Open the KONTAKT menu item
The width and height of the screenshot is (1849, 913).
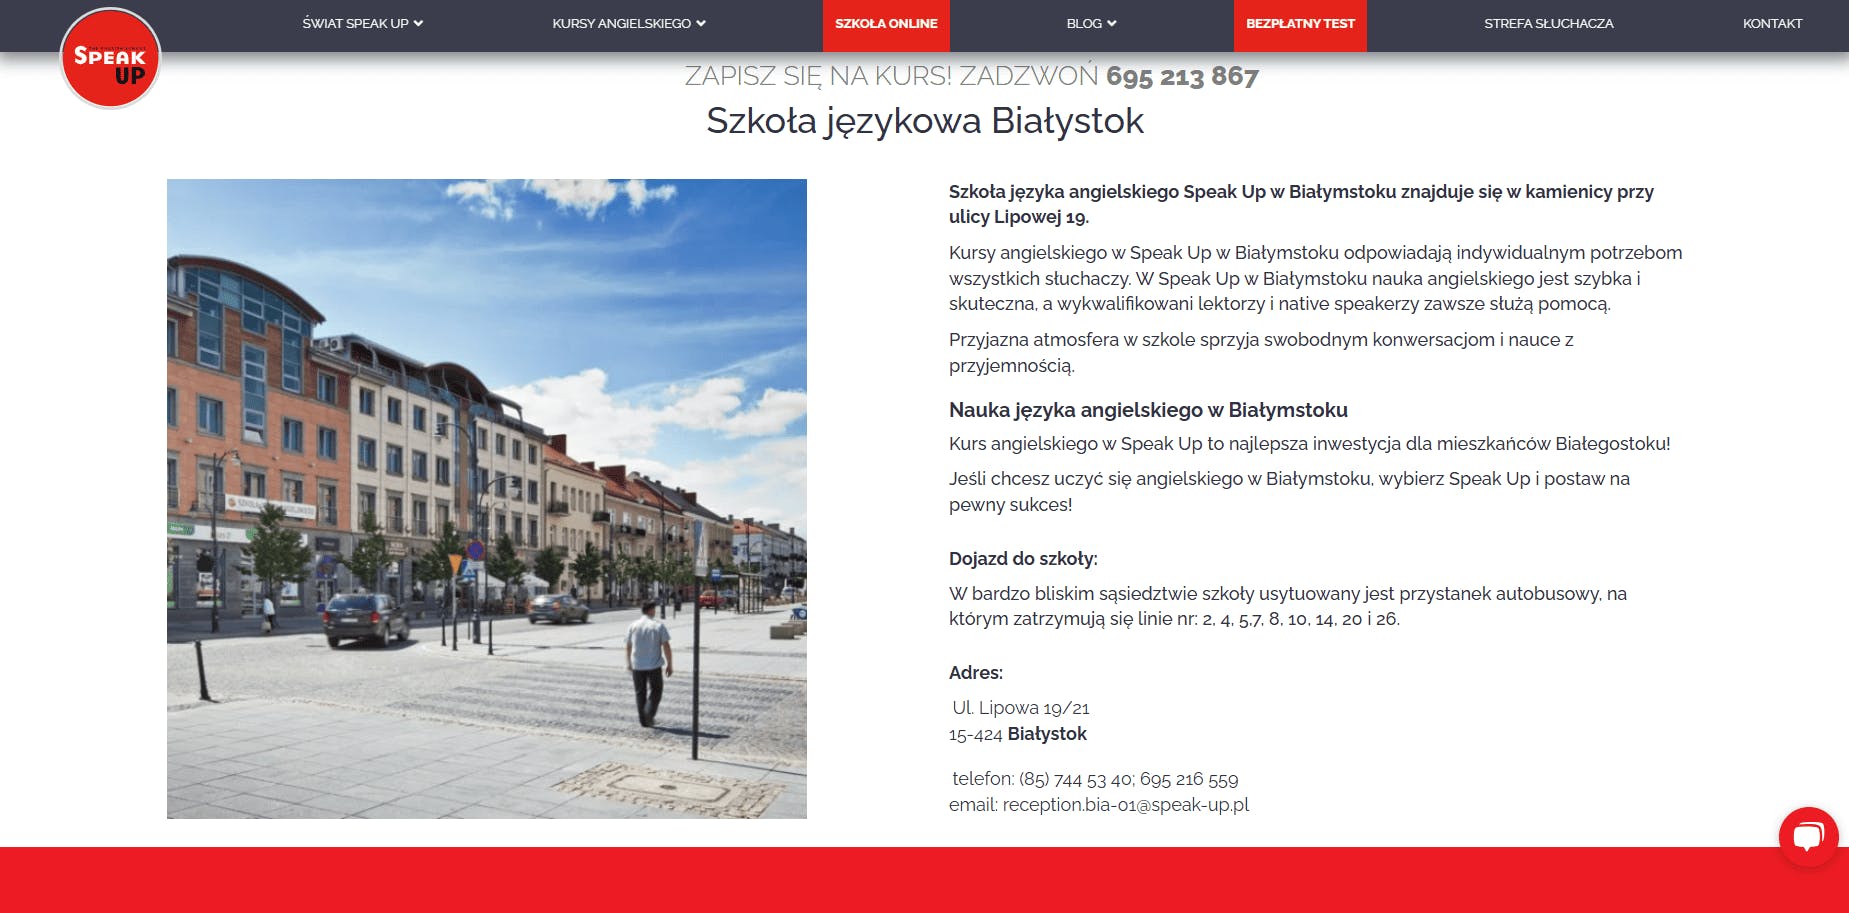[x=1773, y=22]
